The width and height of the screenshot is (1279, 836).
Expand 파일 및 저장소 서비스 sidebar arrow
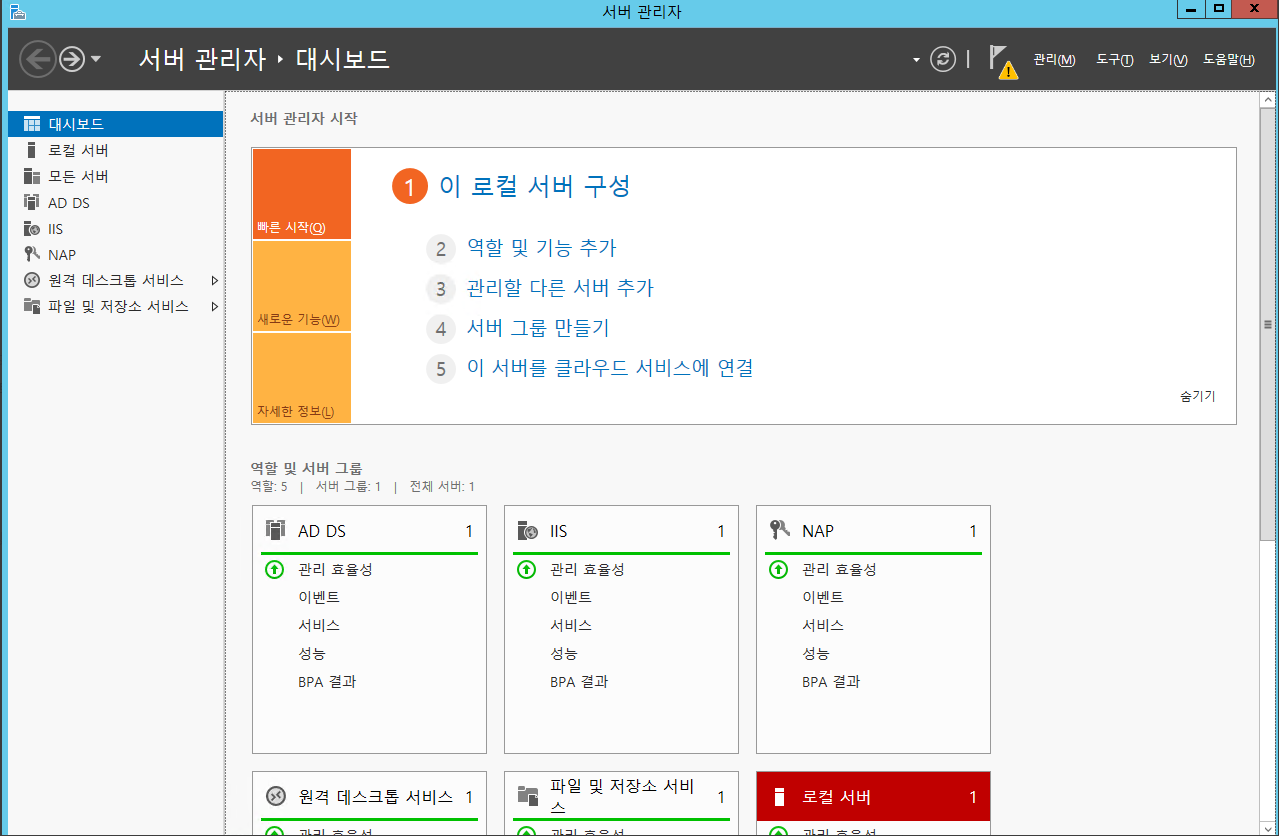(x=215, y=307)
